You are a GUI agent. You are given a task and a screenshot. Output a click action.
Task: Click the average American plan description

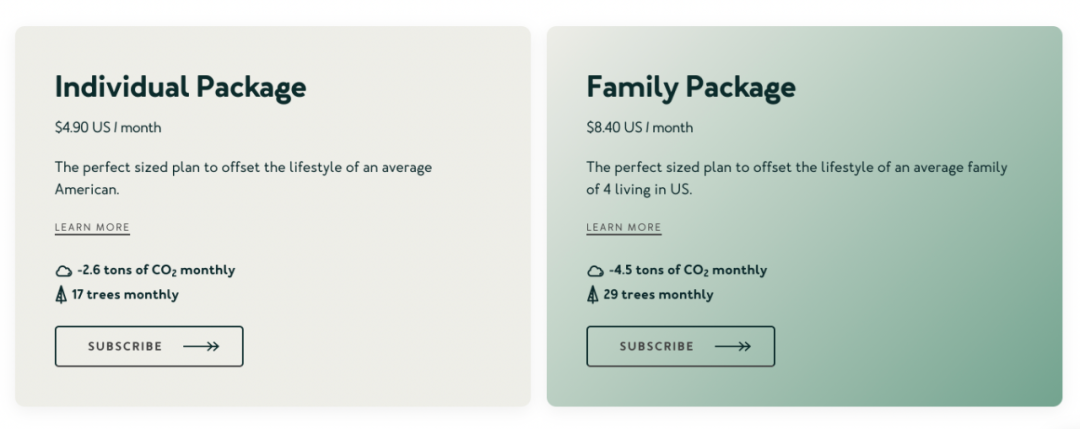(243, 178)
